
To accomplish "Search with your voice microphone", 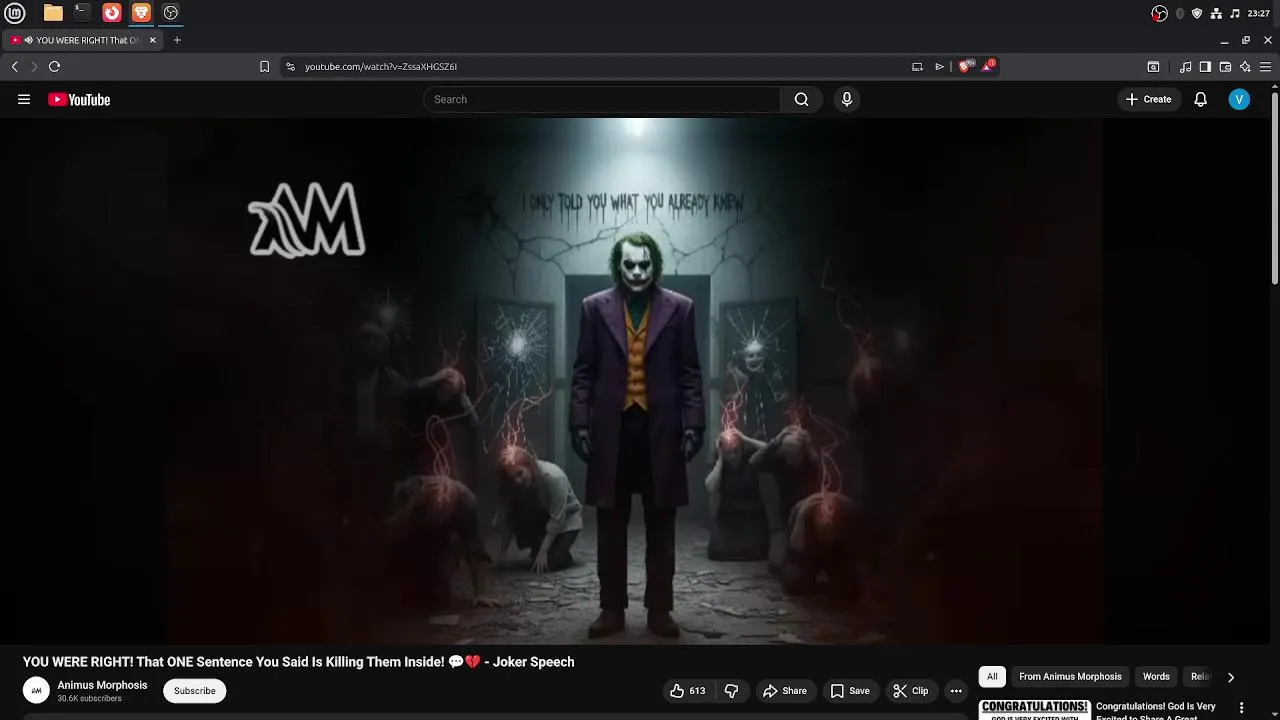I will [x=847, y=99].
